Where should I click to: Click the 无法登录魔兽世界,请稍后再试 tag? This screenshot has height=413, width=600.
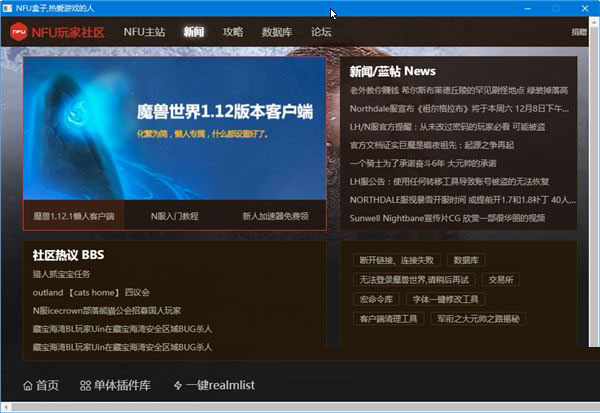(x=414, y=280)
